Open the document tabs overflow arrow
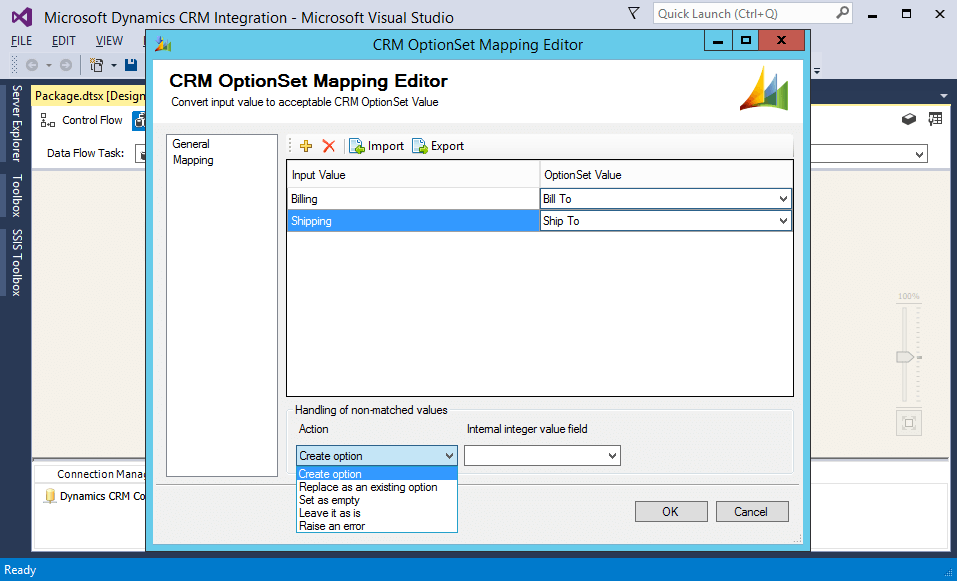The image size is (957, 581). [x=944, y=96]
